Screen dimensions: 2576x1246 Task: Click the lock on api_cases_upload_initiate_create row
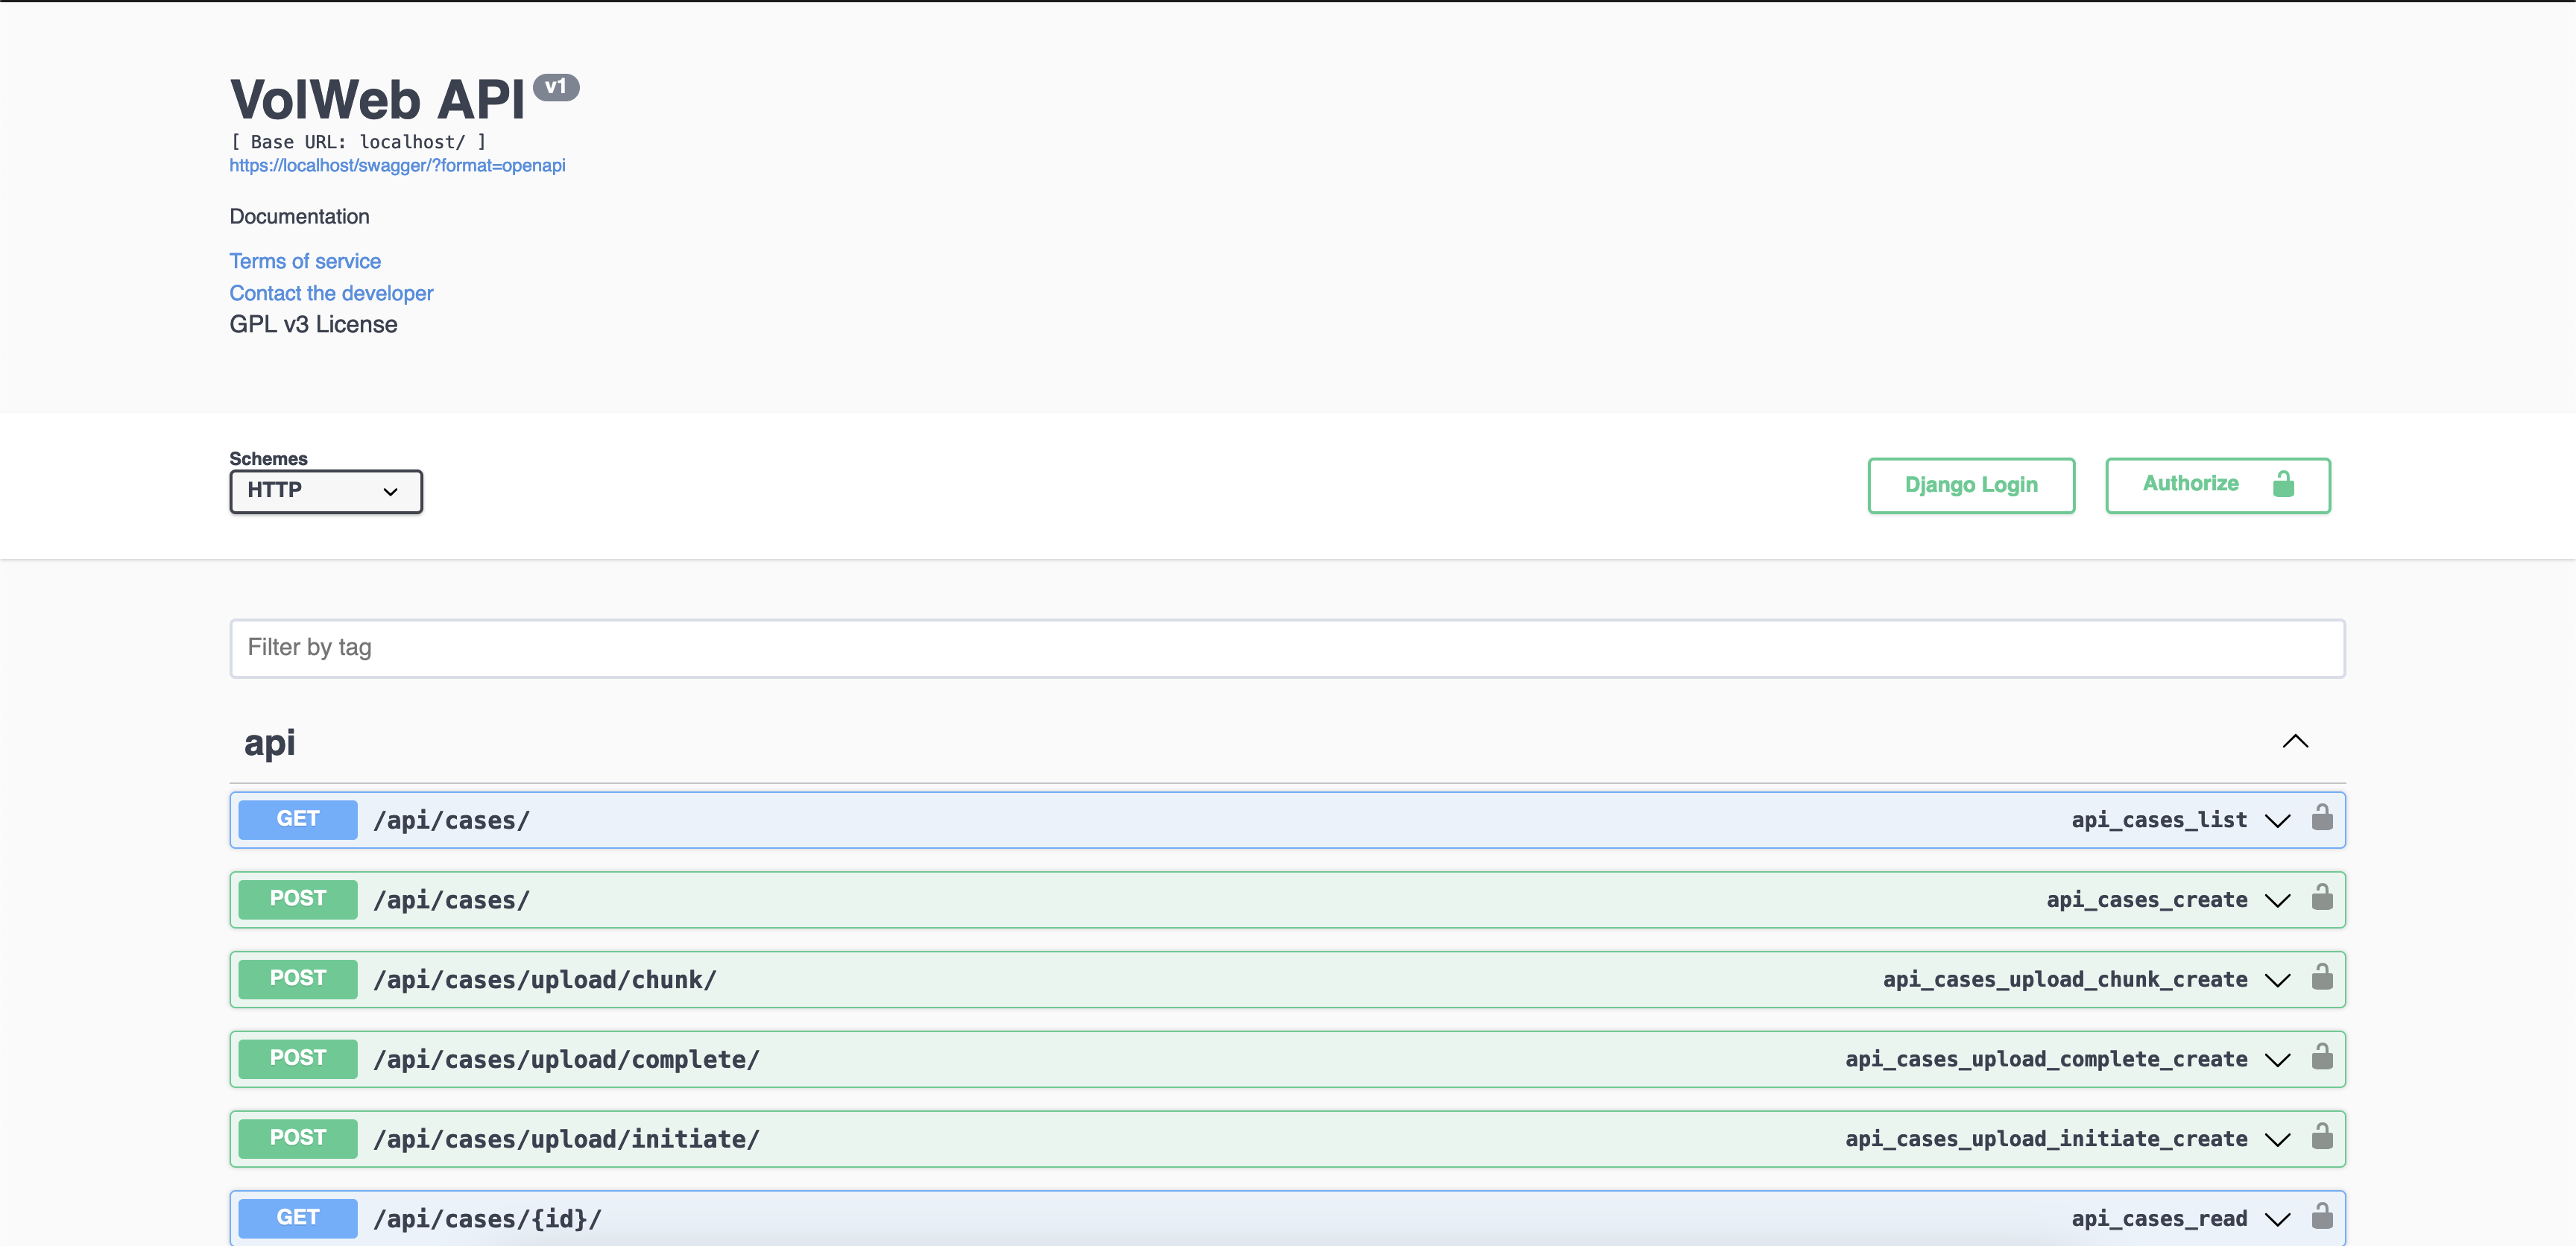(2322, 1137)
